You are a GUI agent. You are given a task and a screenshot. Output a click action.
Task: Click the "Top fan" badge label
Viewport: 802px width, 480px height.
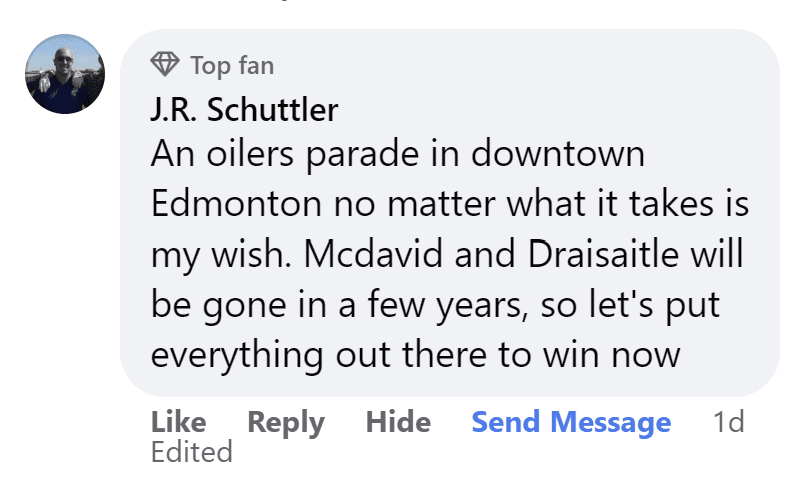[x=232, y=66]
